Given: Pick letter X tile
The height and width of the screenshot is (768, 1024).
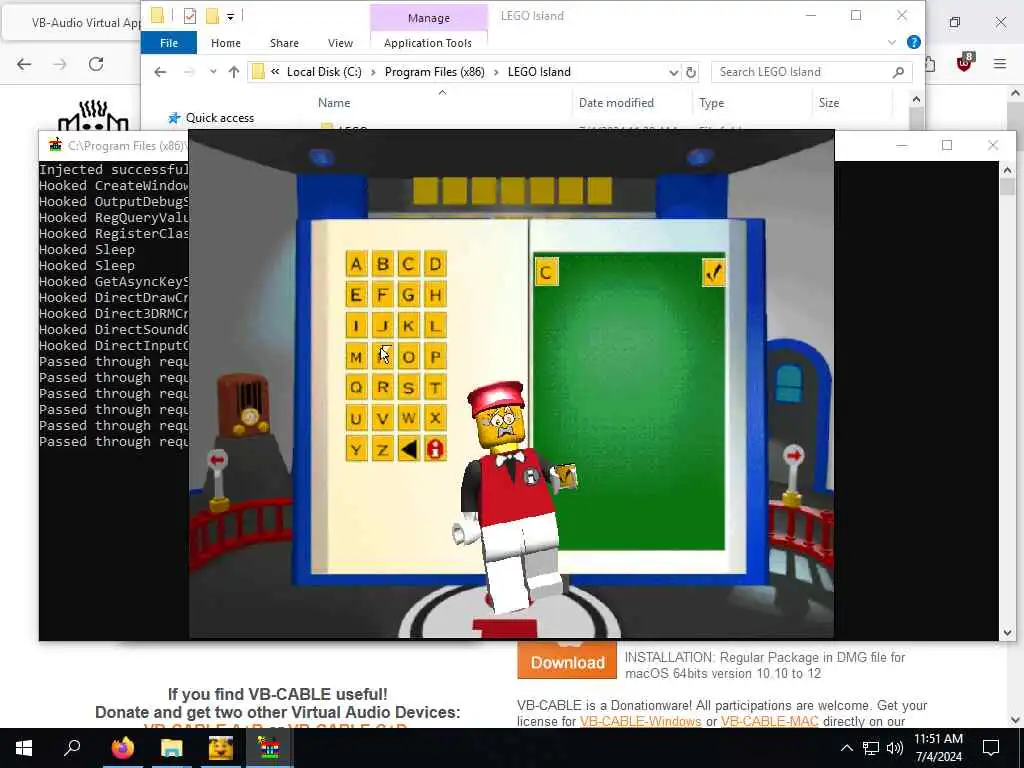Looking at the screenshot, I should (x=435, y=419).
